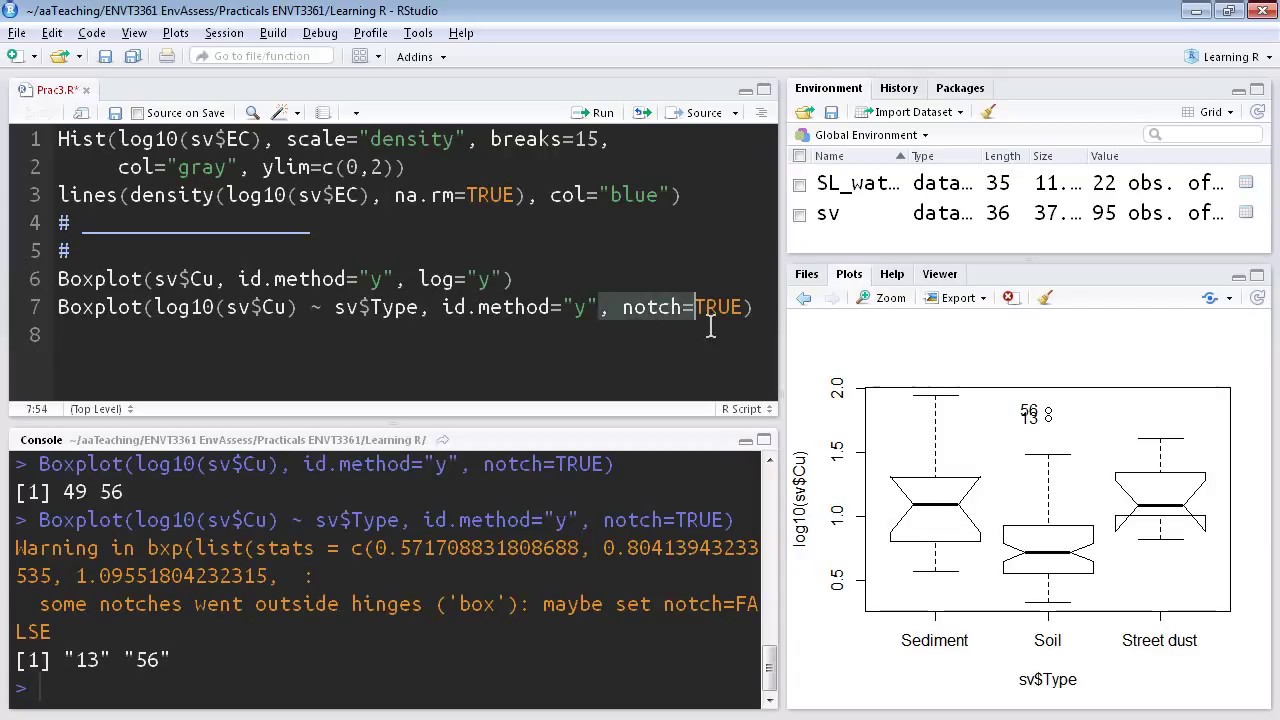
Task: Switch to the Files tab
Action: point(806,274)
